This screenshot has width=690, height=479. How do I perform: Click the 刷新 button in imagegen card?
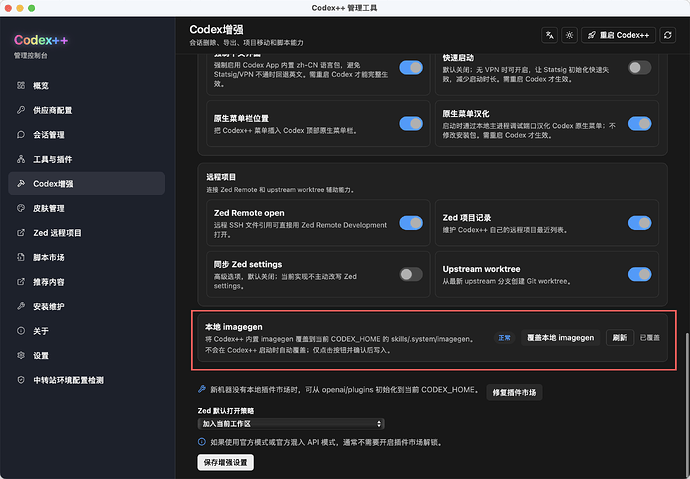620,338
